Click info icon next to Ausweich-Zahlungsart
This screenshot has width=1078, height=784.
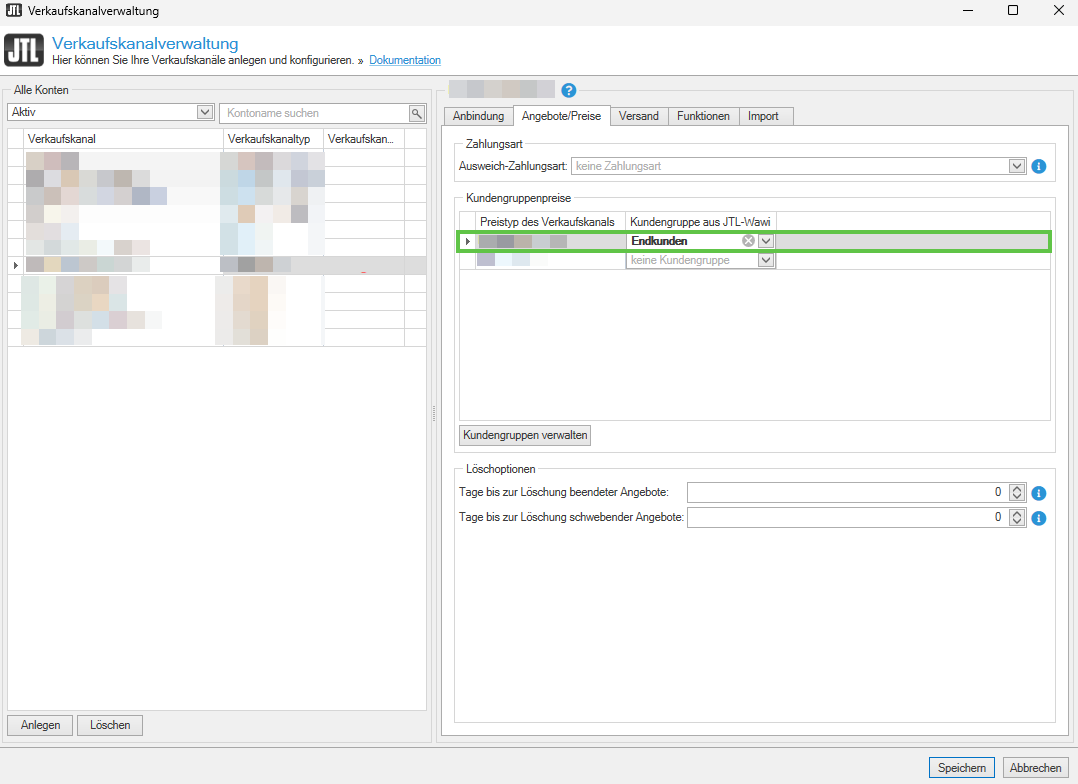[1038, 166]
